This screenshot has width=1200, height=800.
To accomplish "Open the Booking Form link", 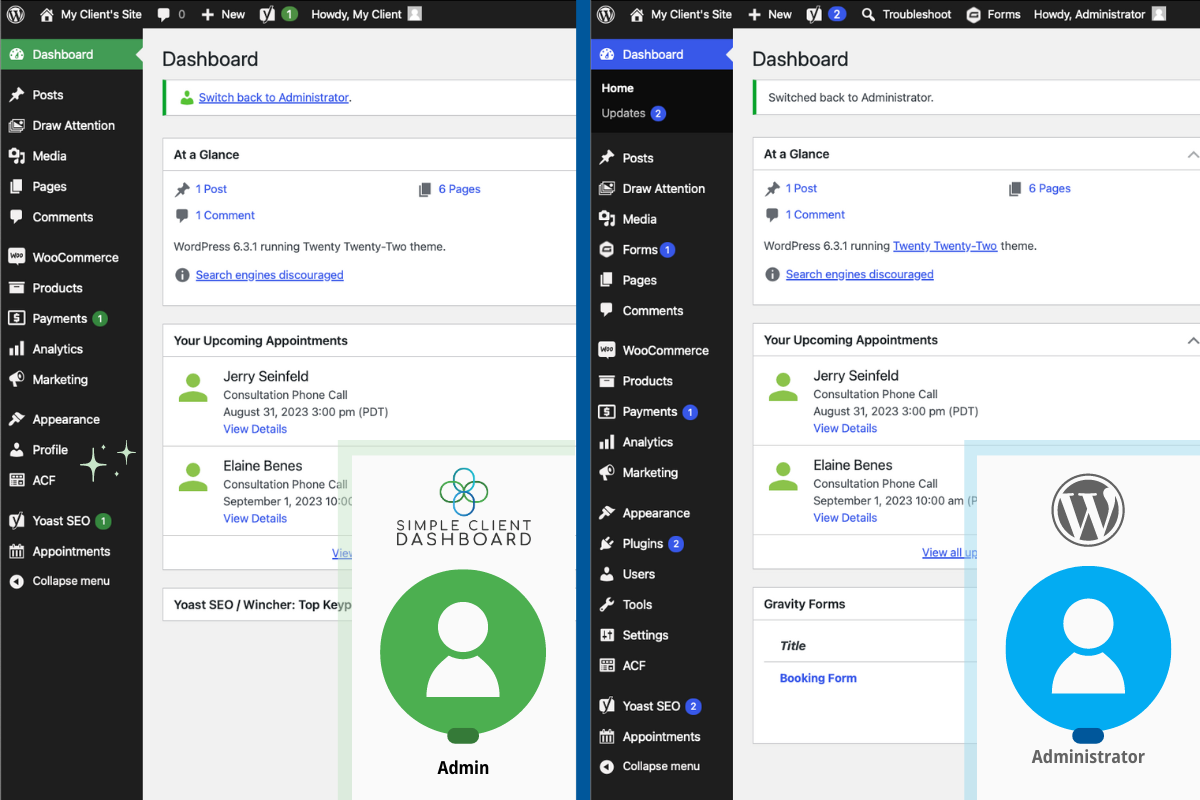I will tap(818, 678).
